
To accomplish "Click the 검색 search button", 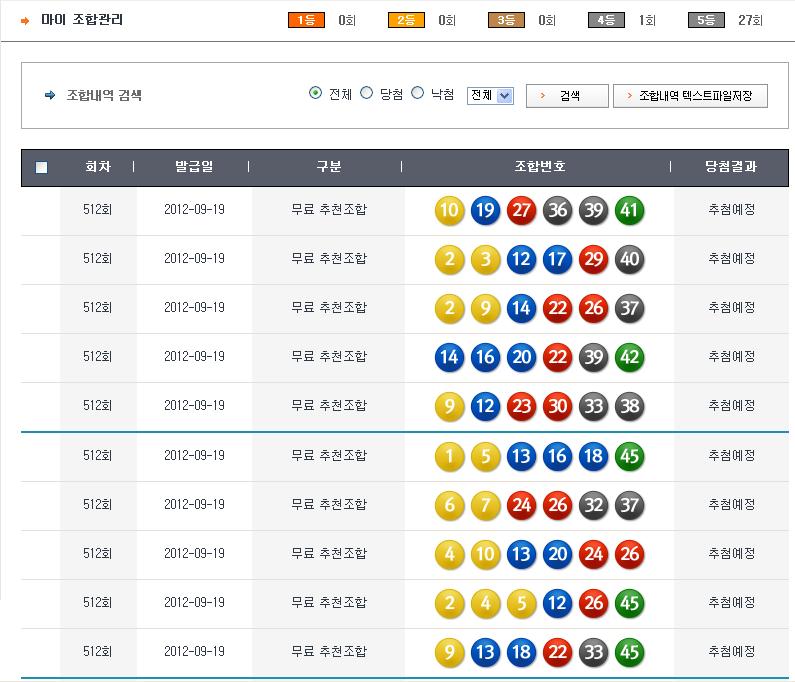I will pyautogui.click(x=567, y=95).
